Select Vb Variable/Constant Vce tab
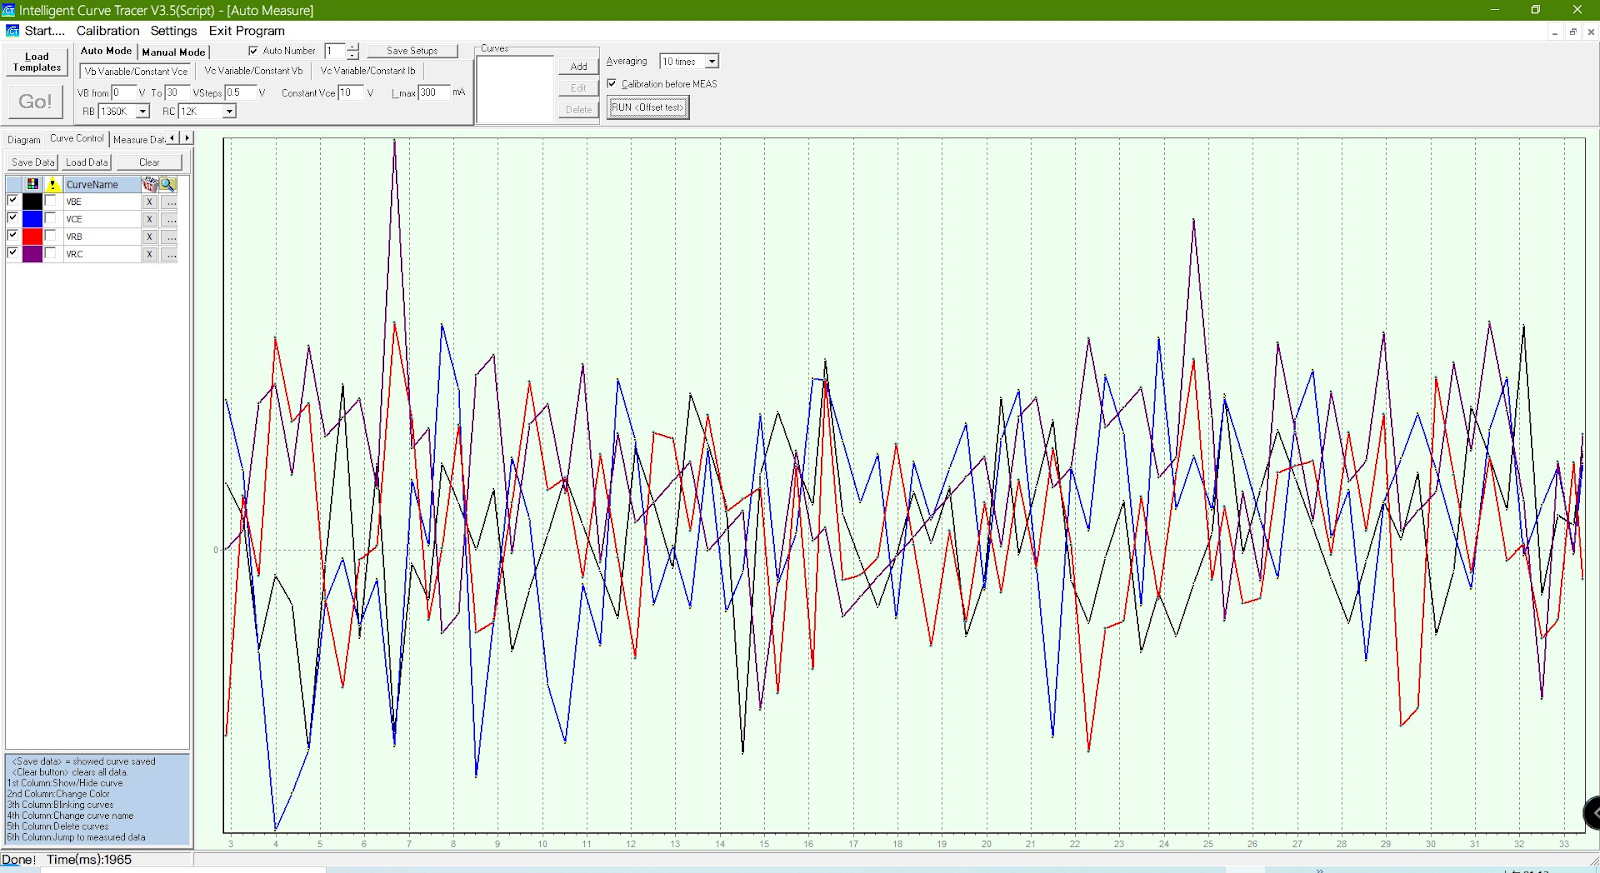 tap(136, 72)
